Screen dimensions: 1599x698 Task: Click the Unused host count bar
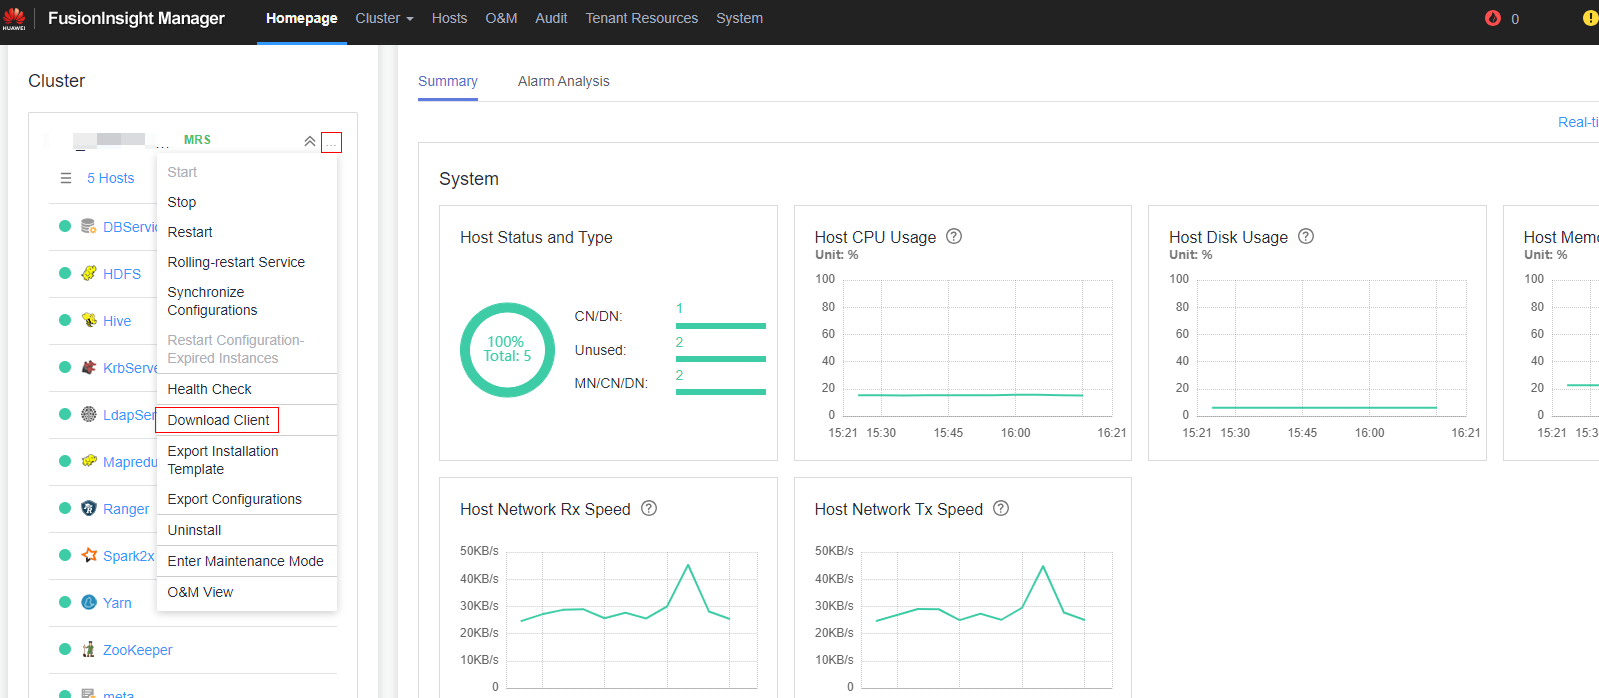721,359
